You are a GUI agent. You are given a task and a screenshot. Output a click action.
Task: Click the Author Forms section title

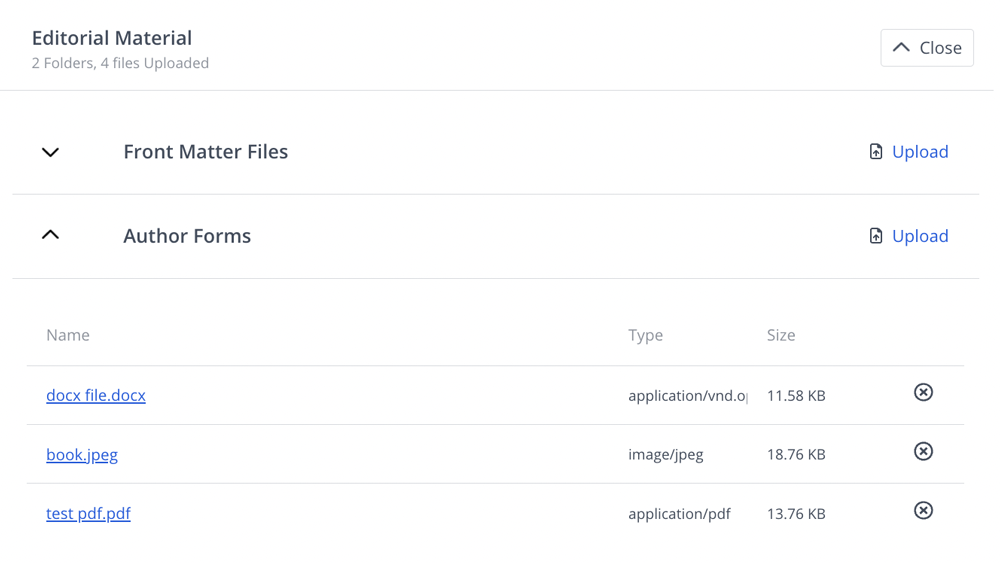pos(187,236)
